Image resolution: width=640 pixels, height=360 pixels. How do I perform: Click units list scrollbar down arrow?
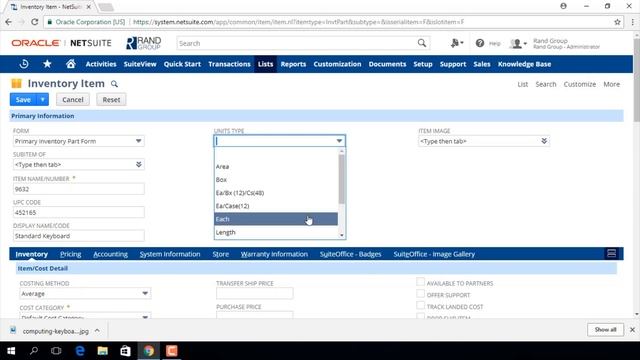[342, 236]
